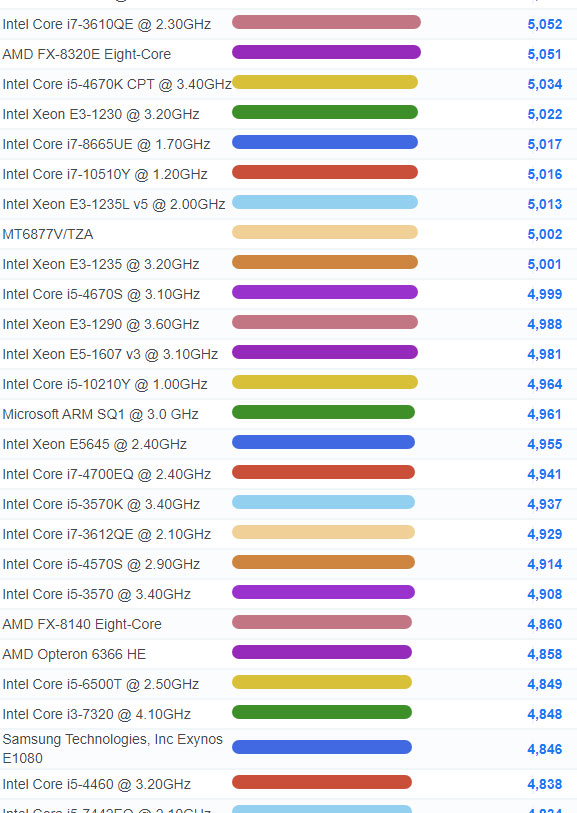Click score 5,022
Viewport: 577px width, 813px height.
pos(544,115)
